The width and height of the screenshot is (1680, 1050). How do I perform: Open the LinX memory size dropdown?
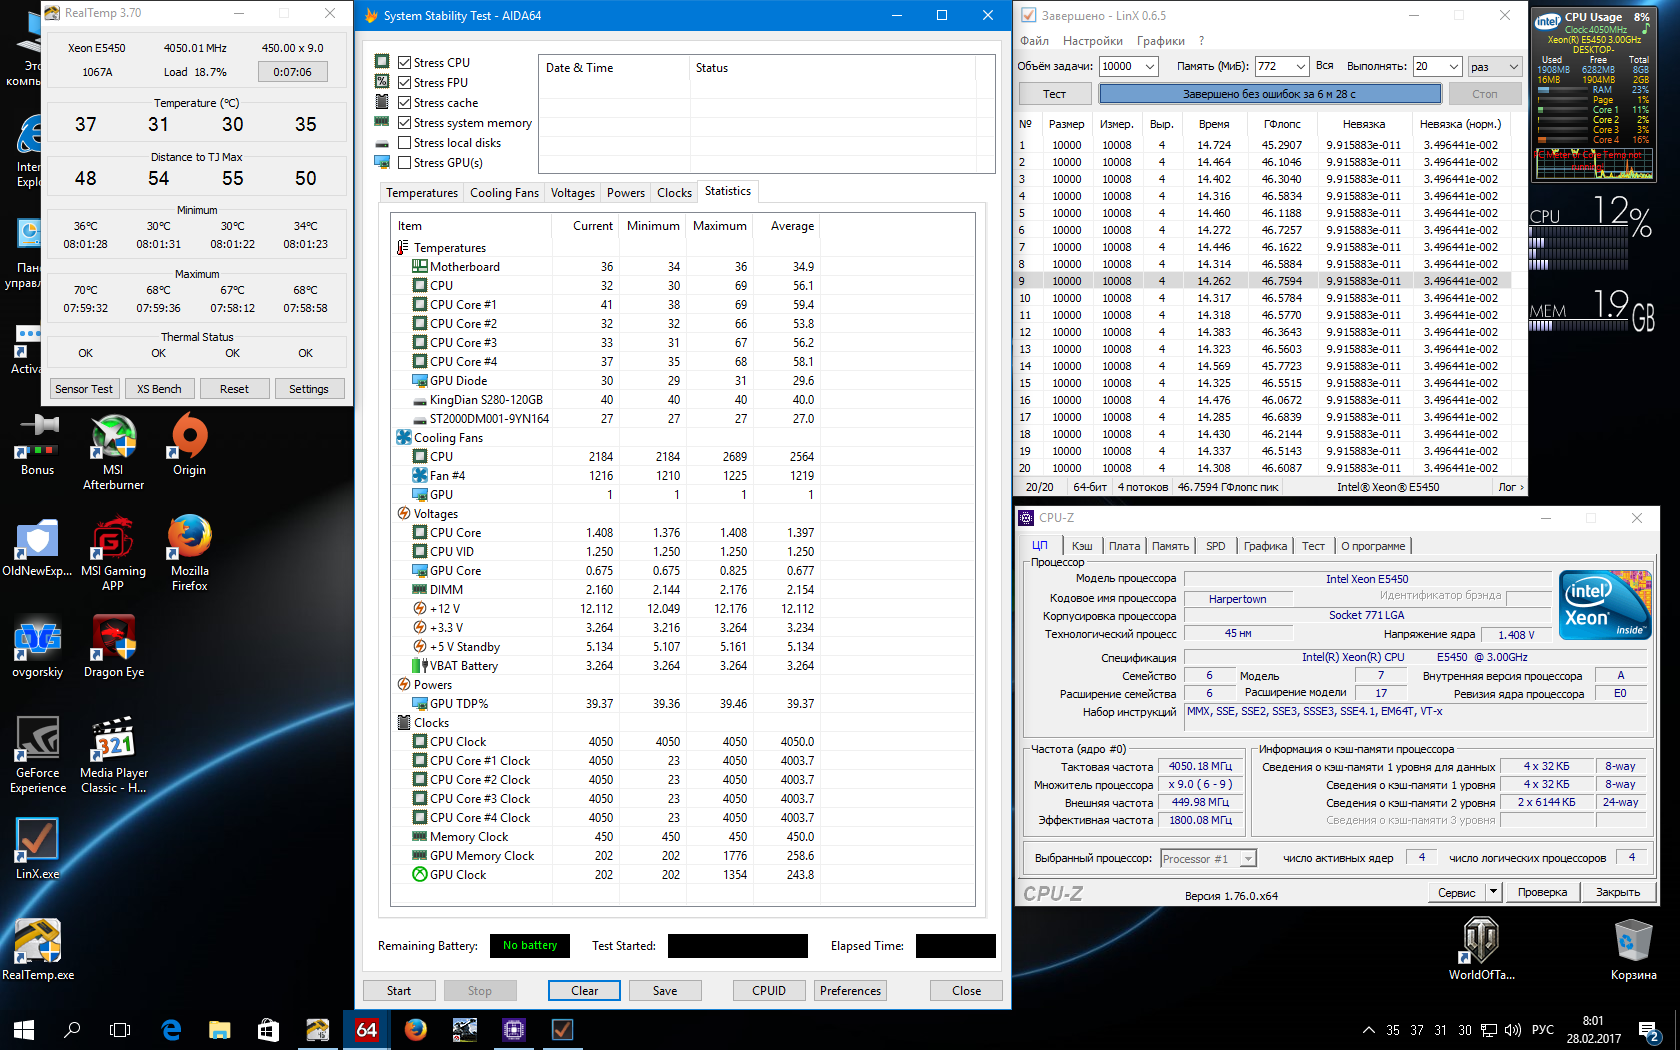point(1300,67)
